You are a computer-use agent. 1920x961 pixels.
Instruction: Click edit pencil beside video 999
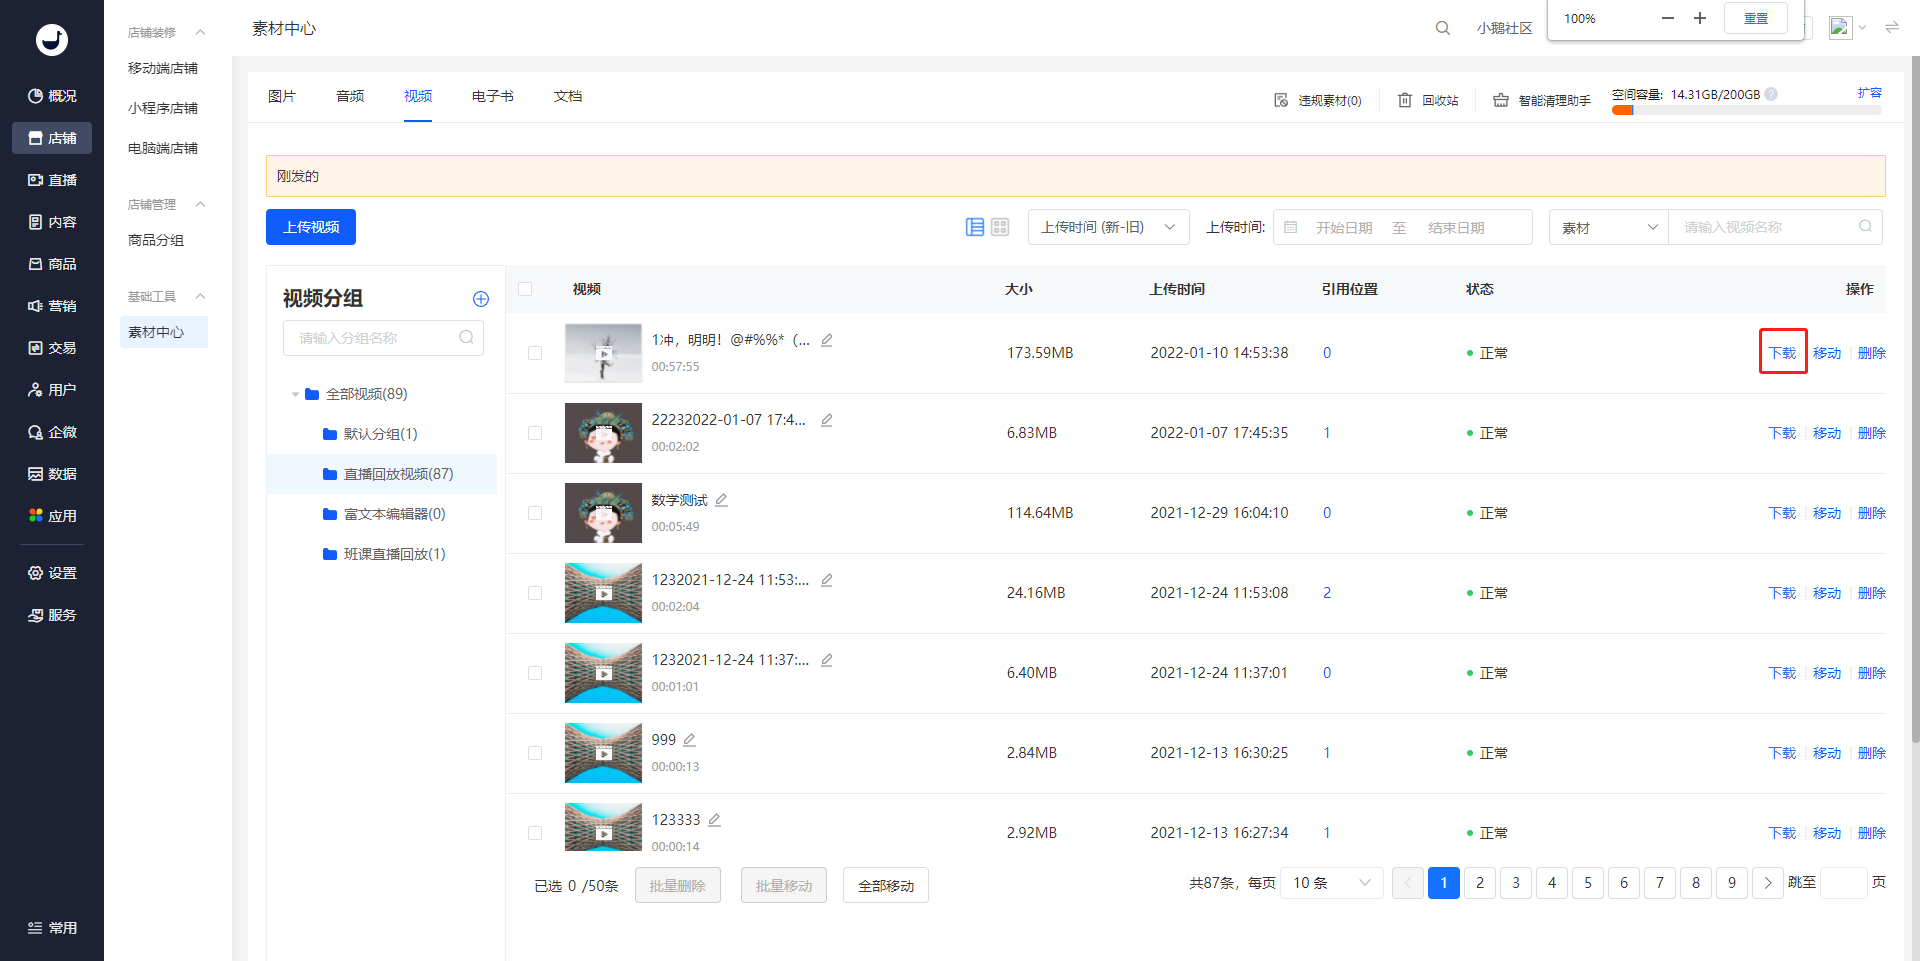point(689,740)
